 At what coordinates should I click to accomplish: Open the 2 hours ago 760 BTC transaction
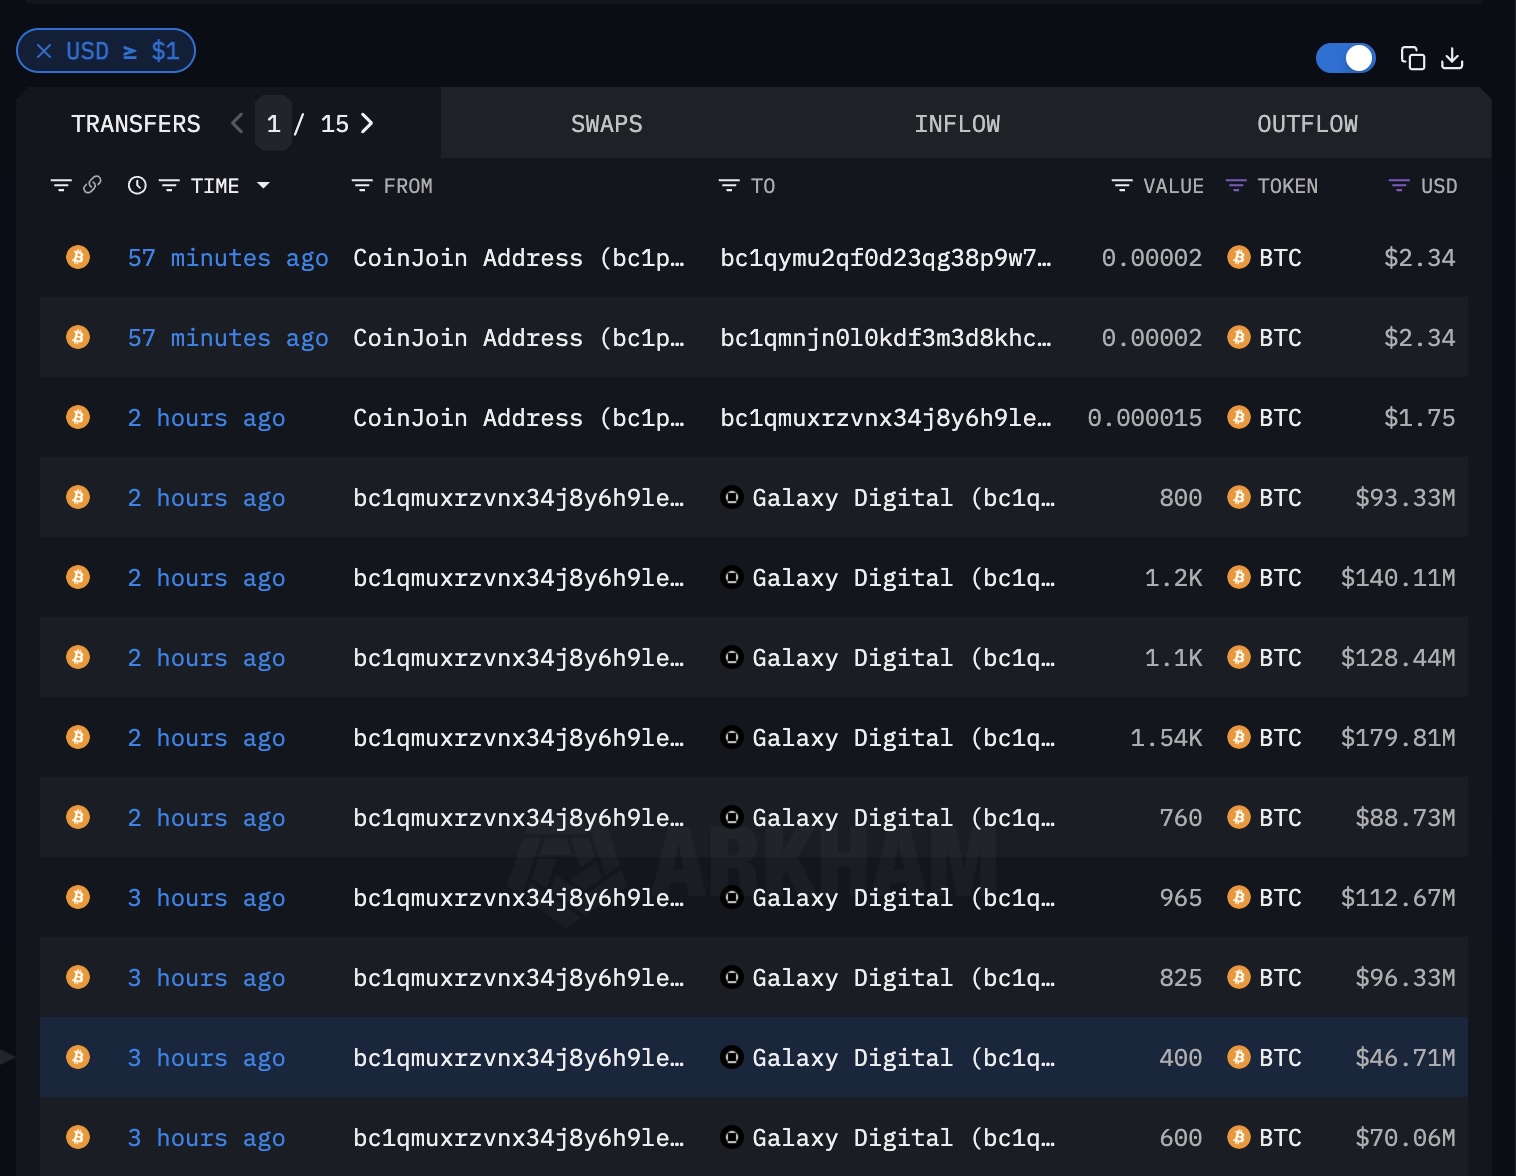206,818
